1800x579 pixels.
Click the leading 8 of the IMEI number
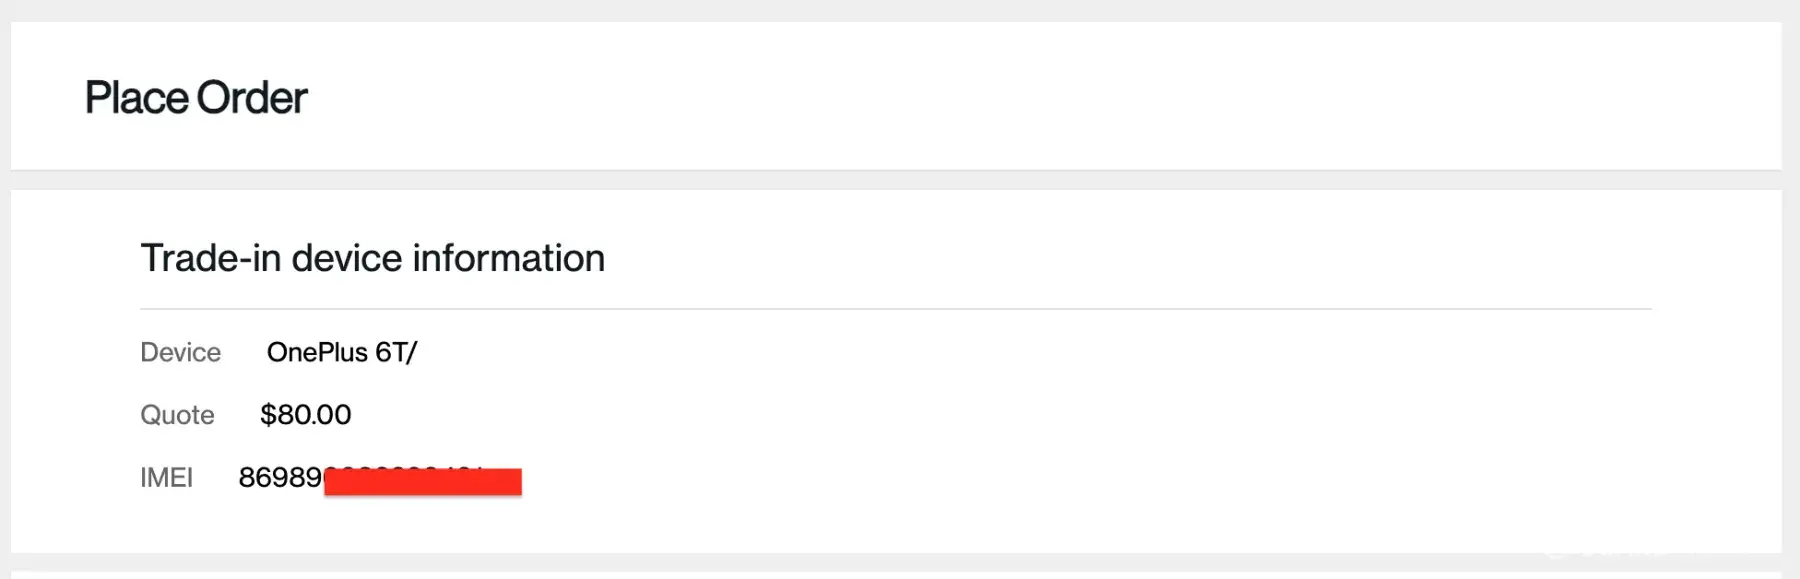tap(247, 478)
